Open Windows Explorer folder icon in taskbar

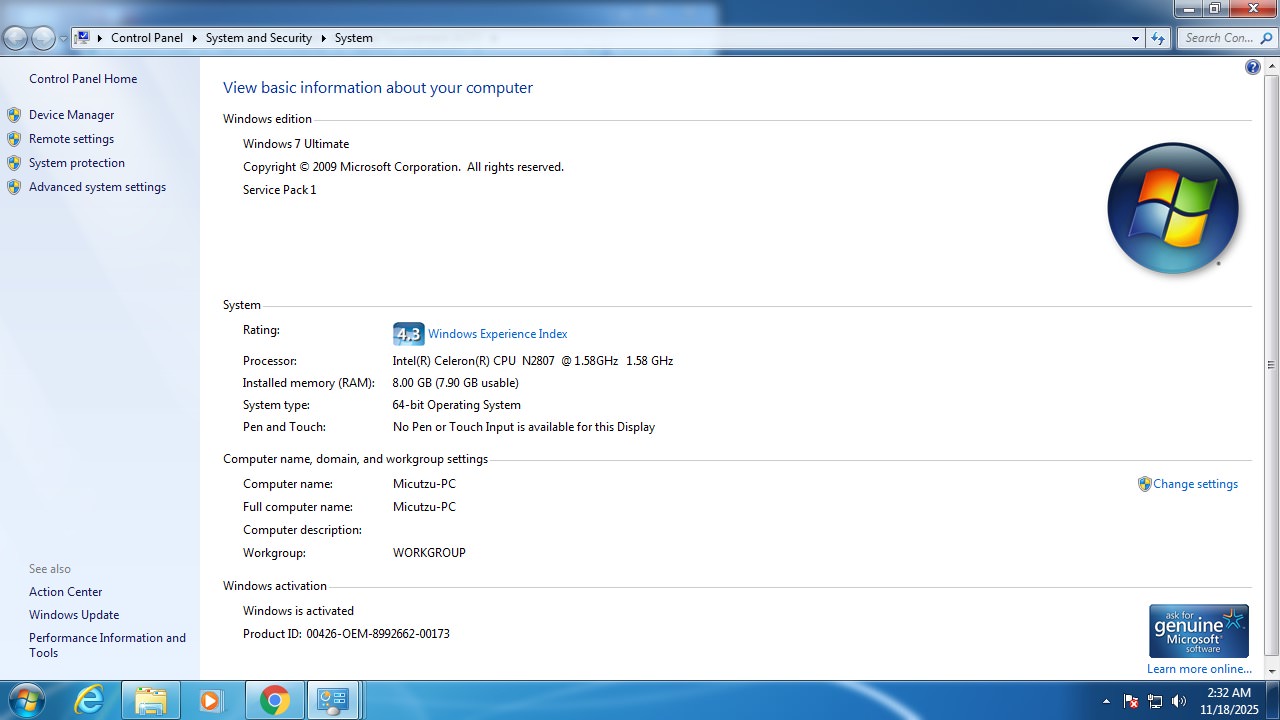[x=151, y=700]
